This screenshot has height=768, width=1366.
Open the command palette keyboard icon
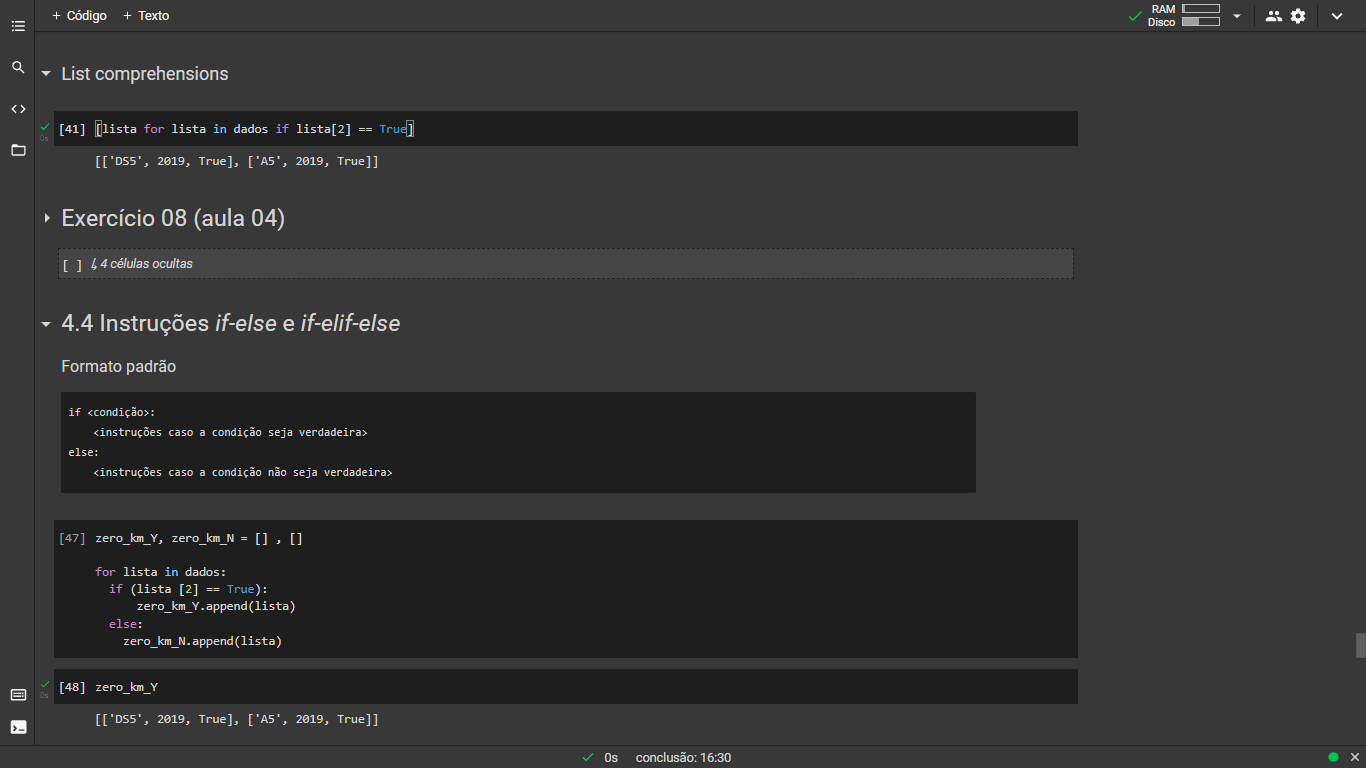click(18, 695)
